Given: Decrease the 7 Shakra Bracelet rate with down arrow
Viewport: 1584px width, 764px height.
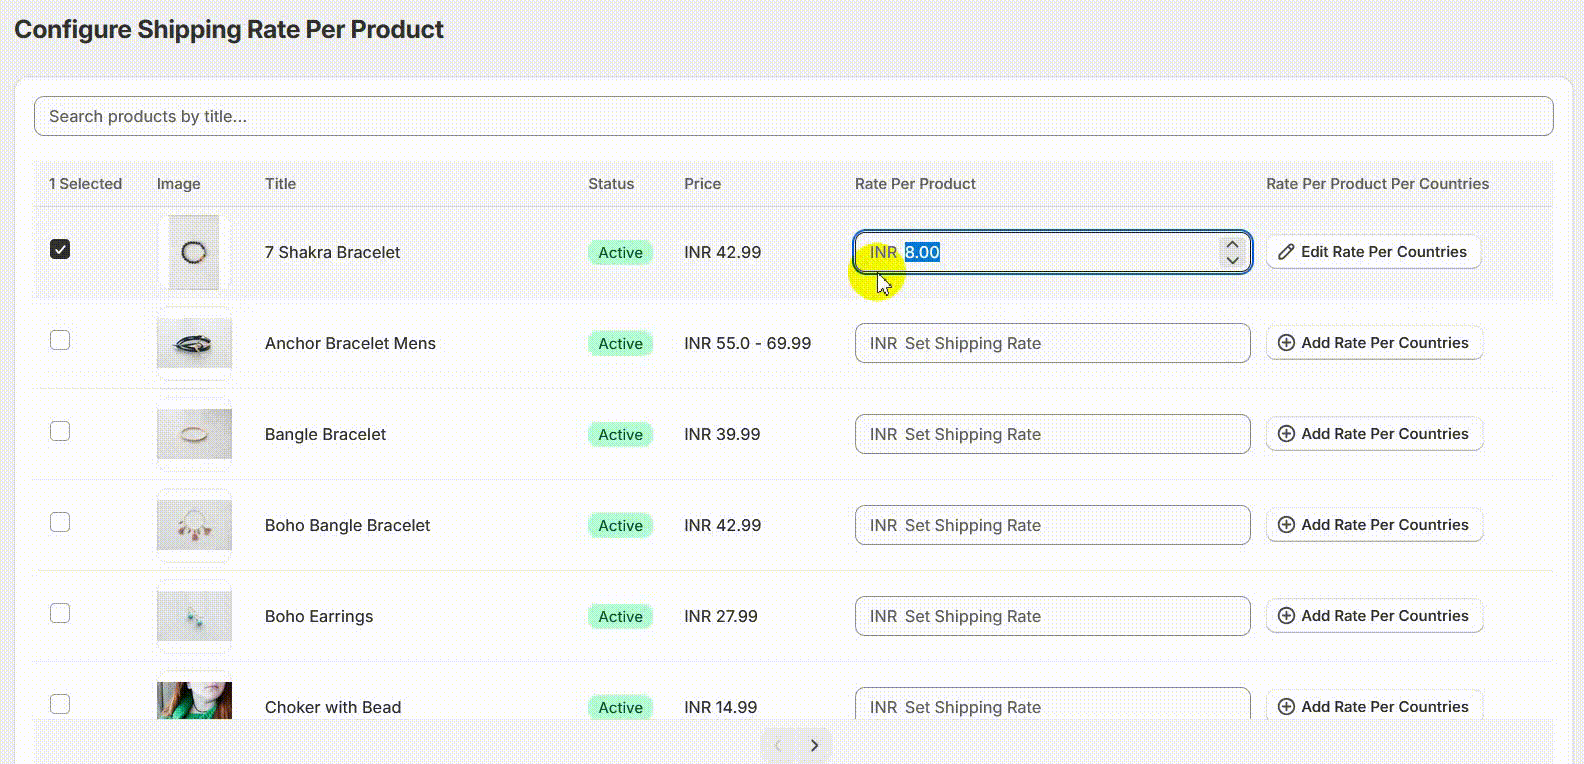Looking at the screenshot, I should pos(1232,260).
